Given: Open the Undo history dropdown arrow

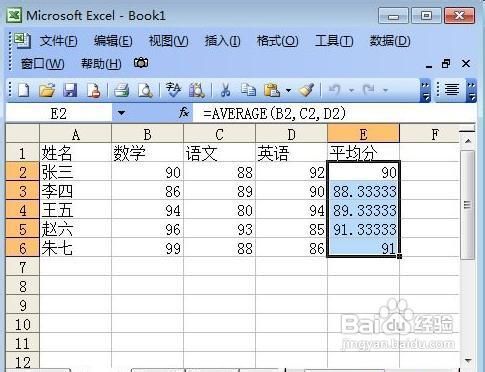Looking at the screenshot, I should point(351,90).
